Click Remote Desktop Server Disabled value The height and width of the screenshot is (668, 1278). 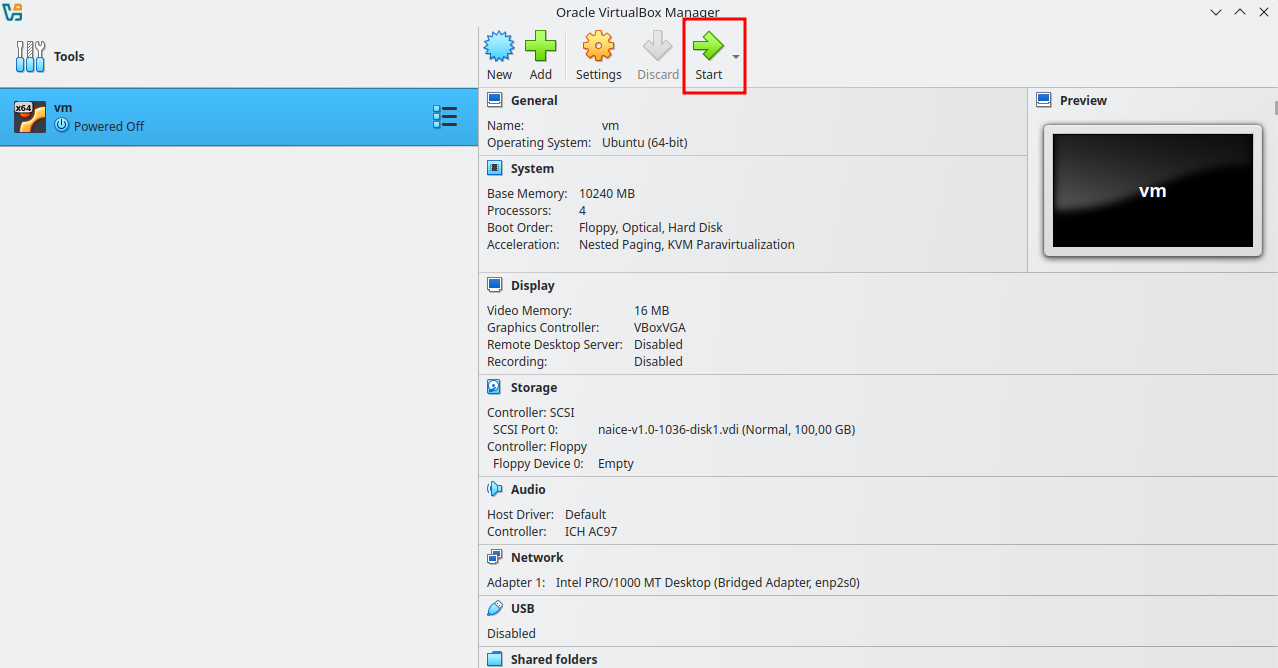[x=658, y=344]
